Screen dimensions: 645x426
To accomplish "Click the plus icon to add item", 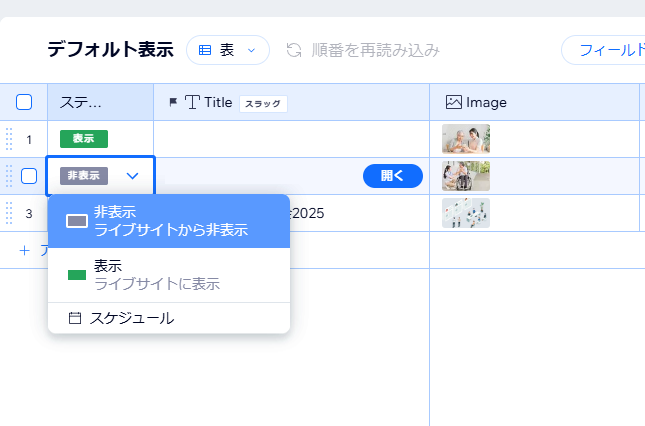I will 25,250.
